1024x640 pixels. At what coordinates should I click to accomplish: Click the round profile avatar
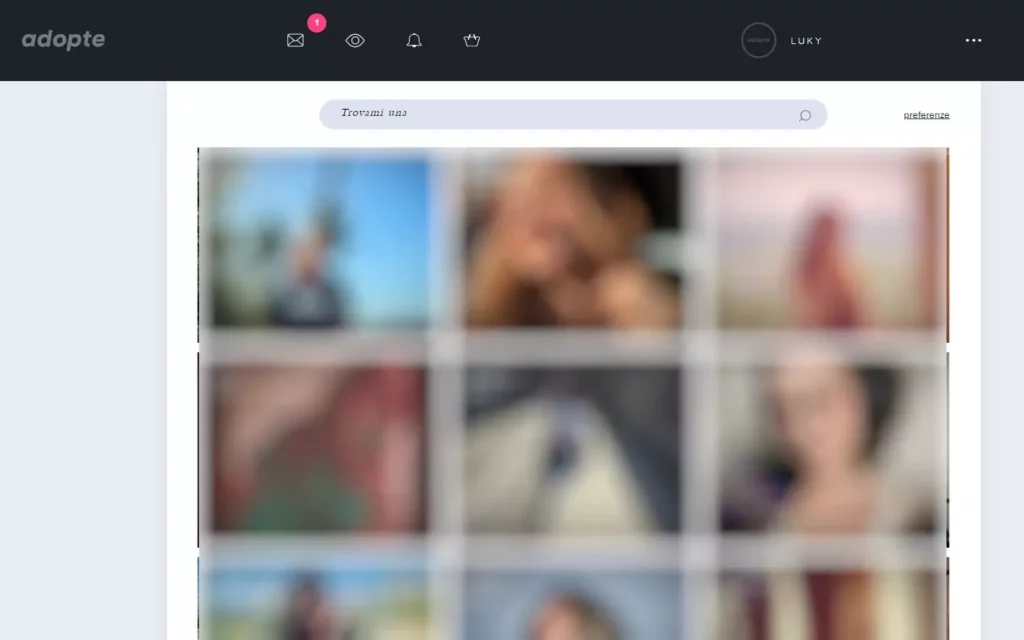coord(758,40)
